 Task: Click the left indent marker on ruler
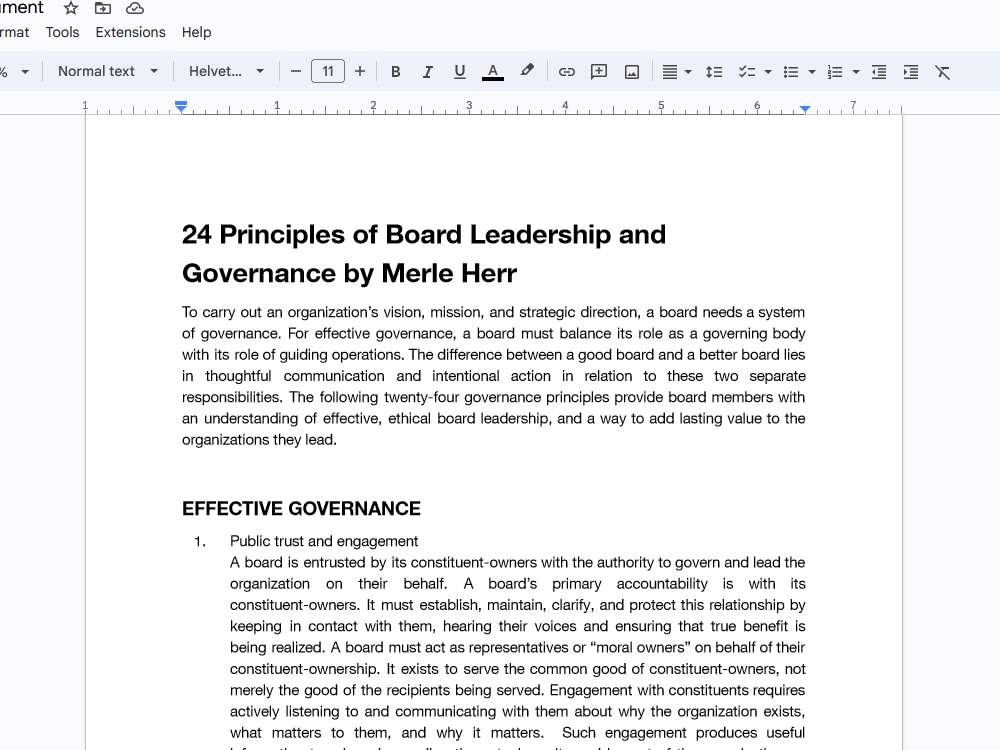181,107
